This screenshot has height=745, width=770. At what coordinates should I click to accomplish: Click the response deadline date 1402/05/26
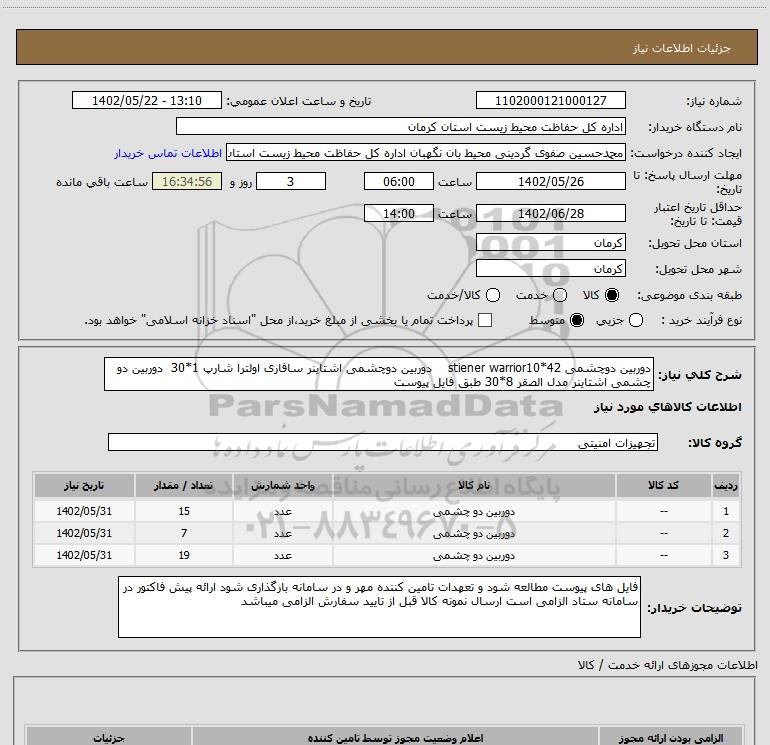(x=550, y=182)
